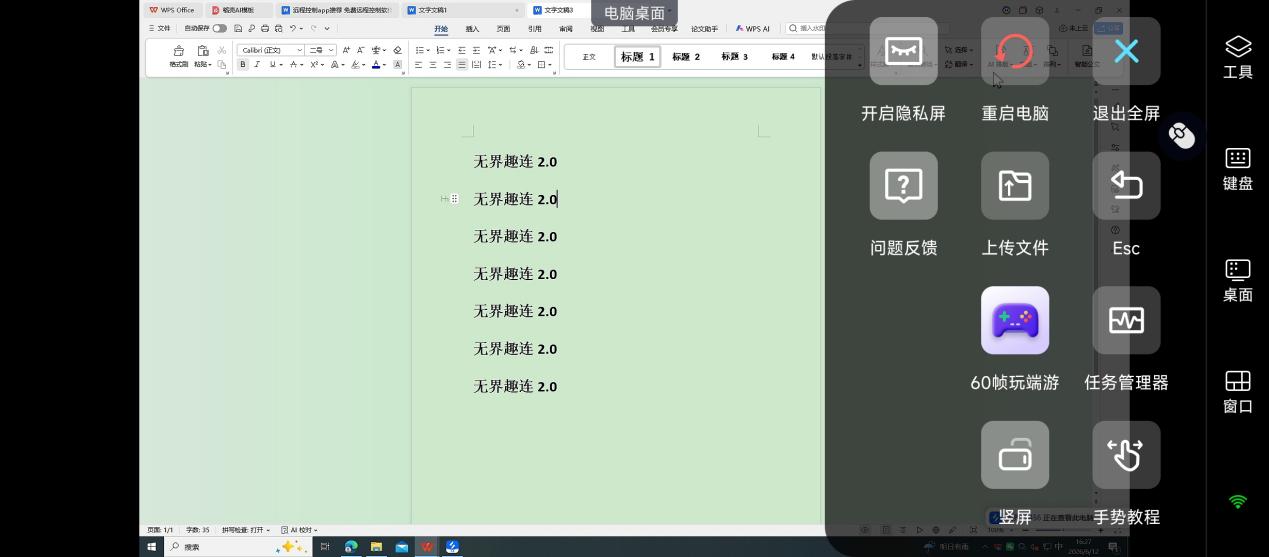Apply bold formatting with B button
Viewport: 1269px width, 557px height.
[x=242, y=64]
